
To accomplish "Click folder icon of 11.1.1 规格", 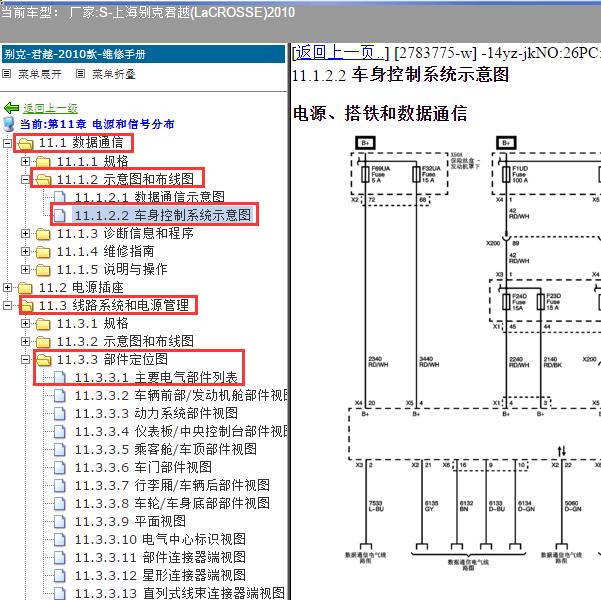I will click(43, 162).
